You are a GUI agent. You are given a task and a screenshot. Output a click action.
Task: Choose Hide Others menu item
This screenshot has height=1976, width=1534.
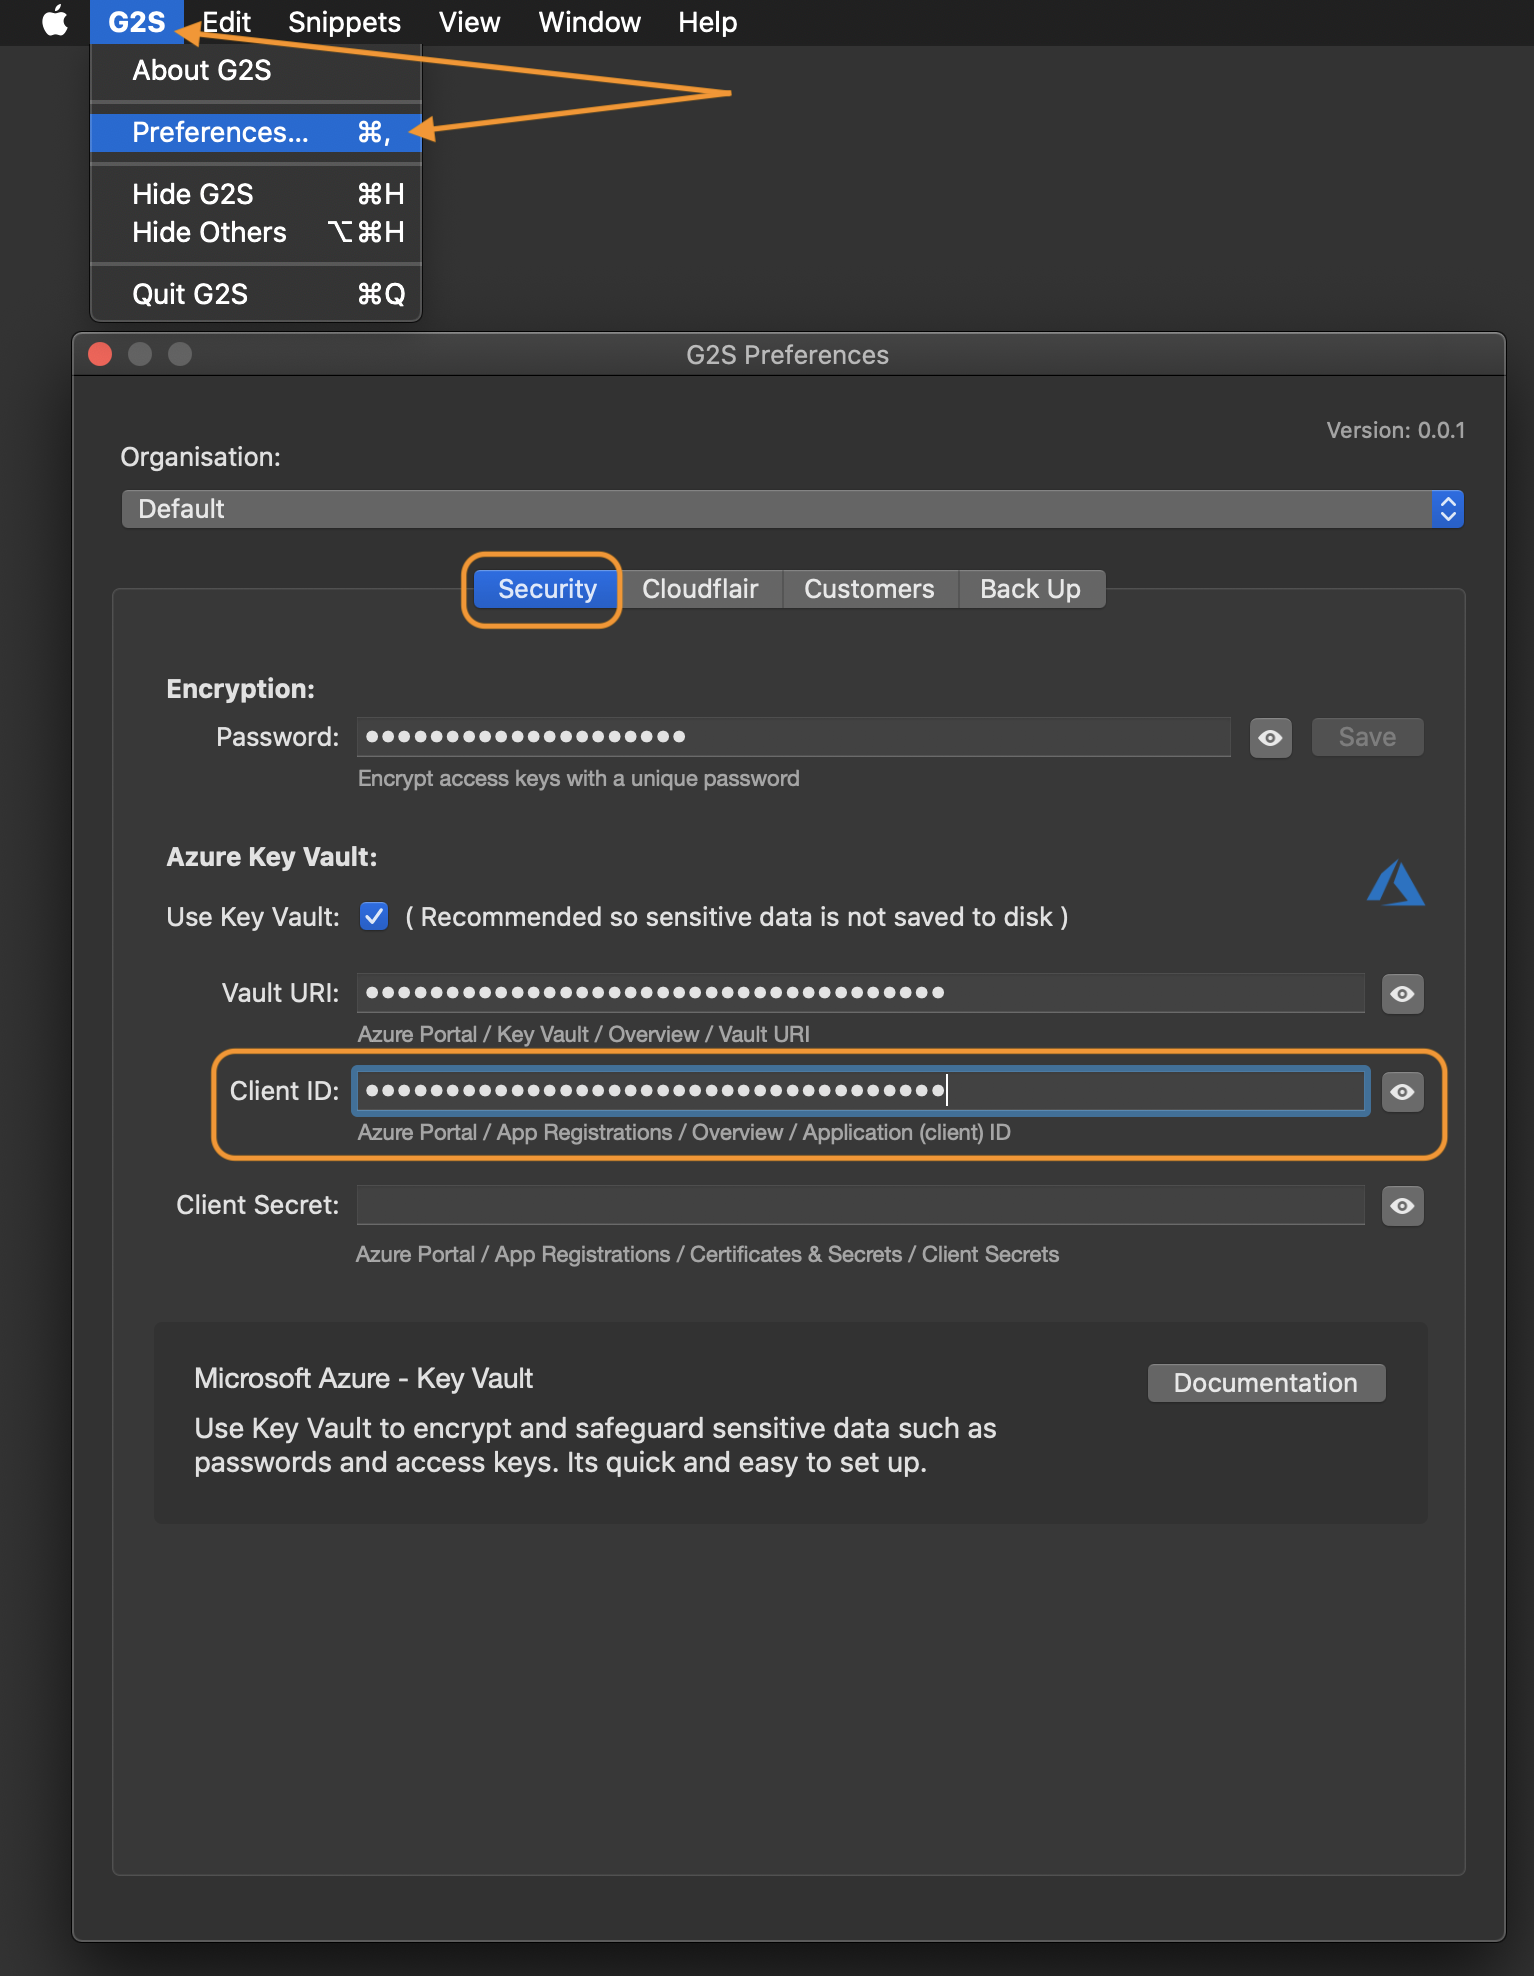[256, 232]
